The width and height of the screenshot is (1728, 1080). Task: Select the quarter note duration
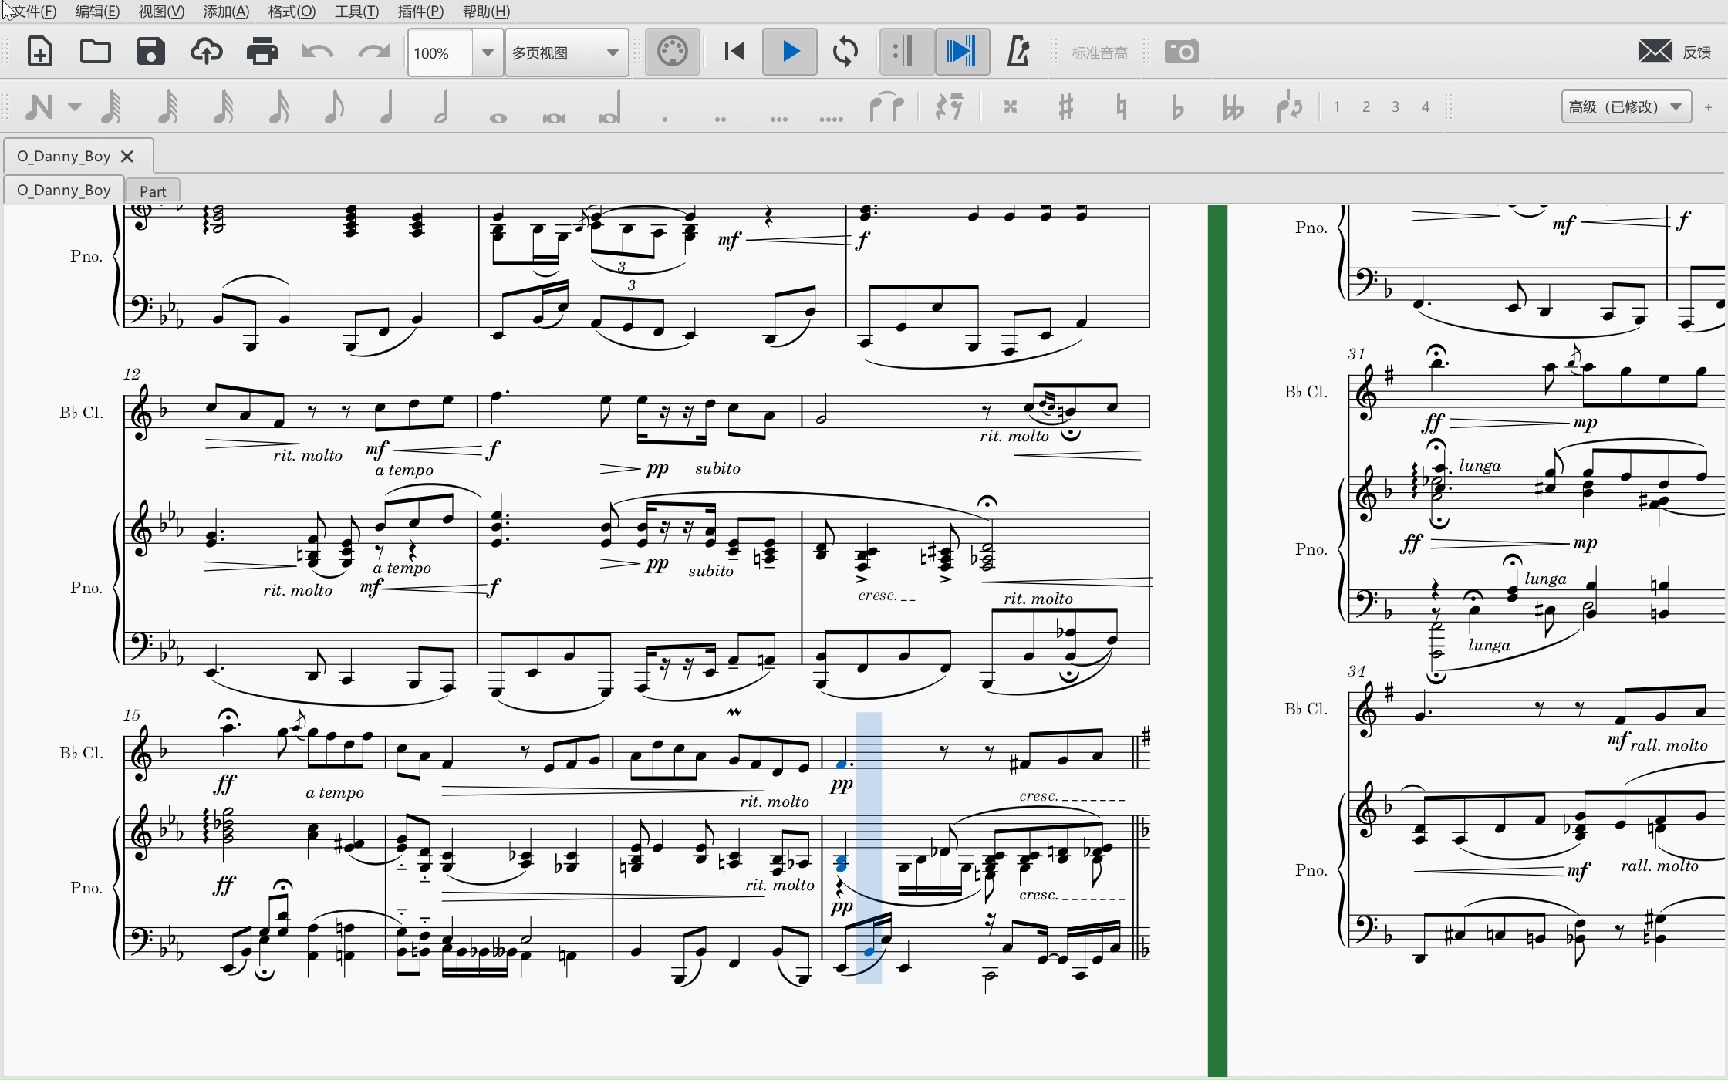(x=386, y=107)
